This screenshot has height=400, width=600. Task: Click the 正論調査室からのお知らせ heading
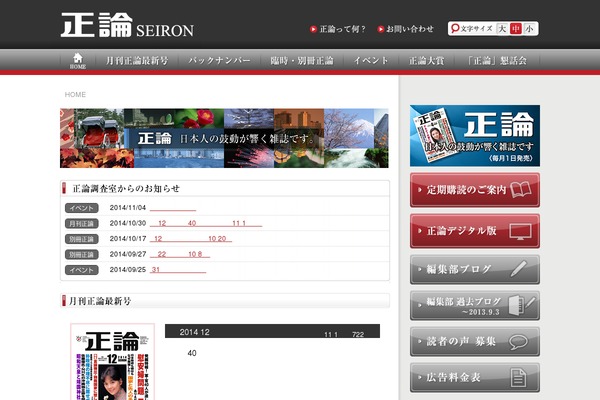click(126, 189)
